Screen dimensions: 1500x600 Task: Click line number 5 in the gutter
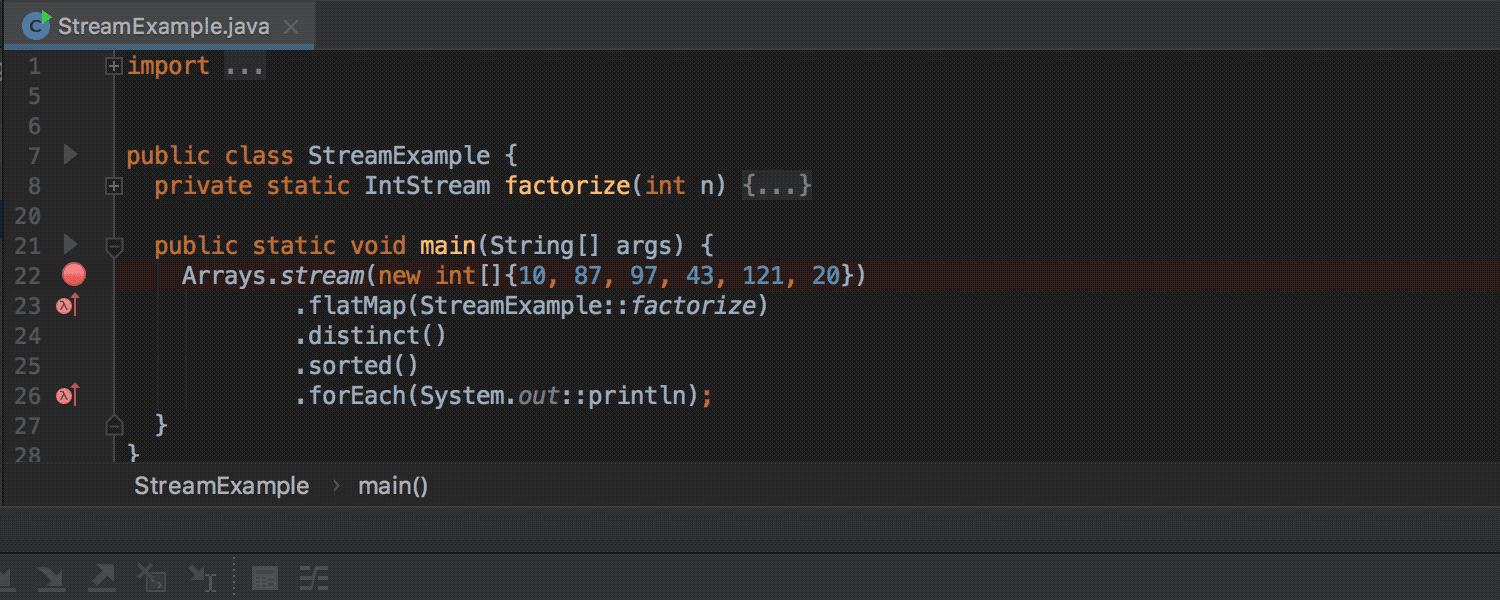point(35,97)
